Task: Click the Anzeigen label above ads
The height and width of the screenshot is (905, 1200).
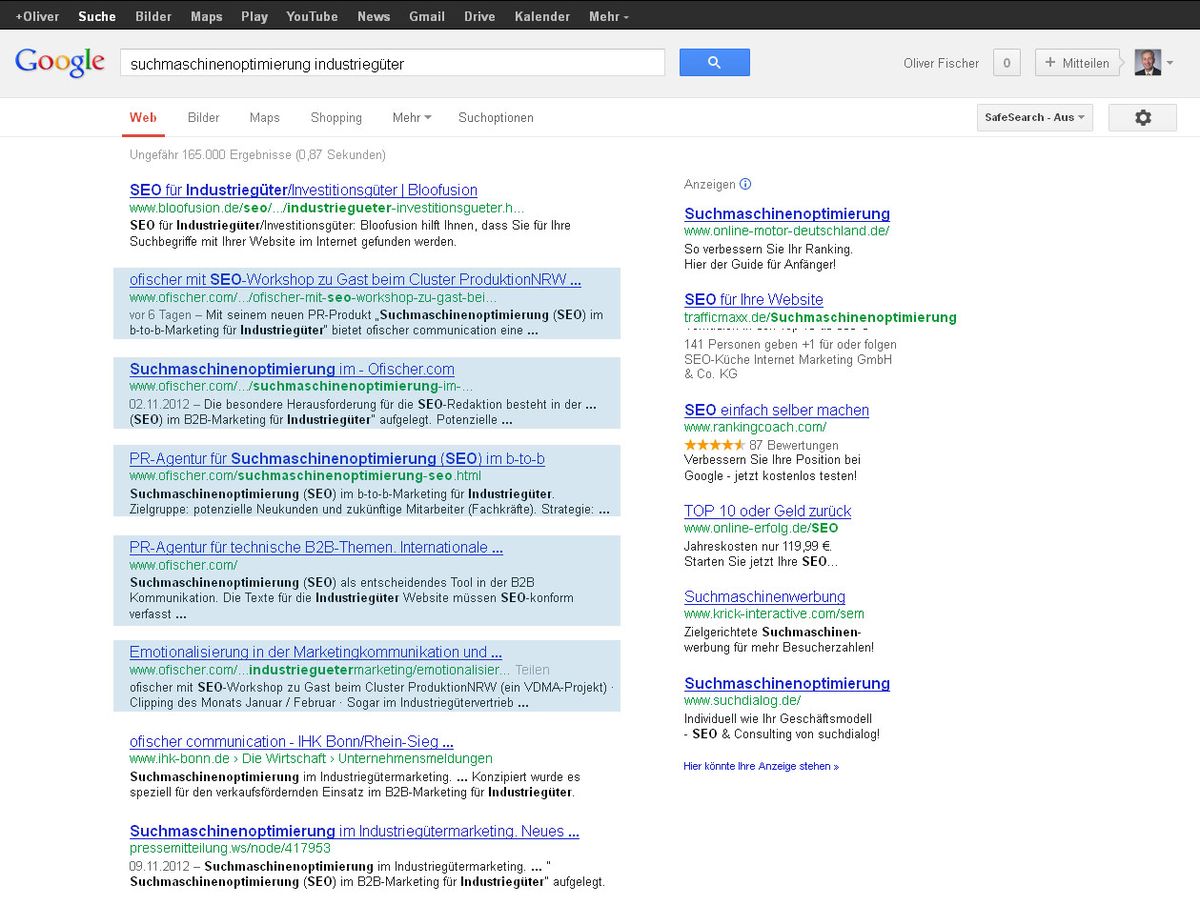Action: coord(710,185)
